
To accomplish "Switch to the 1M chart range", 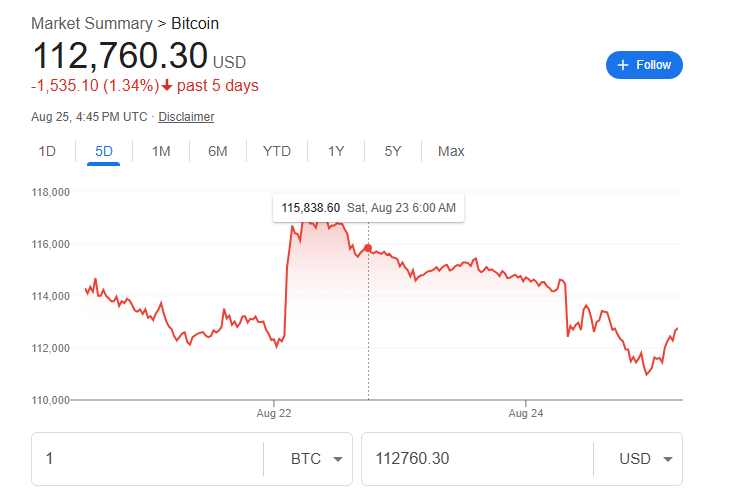I will pyautogui.click(x=161, y=151).
